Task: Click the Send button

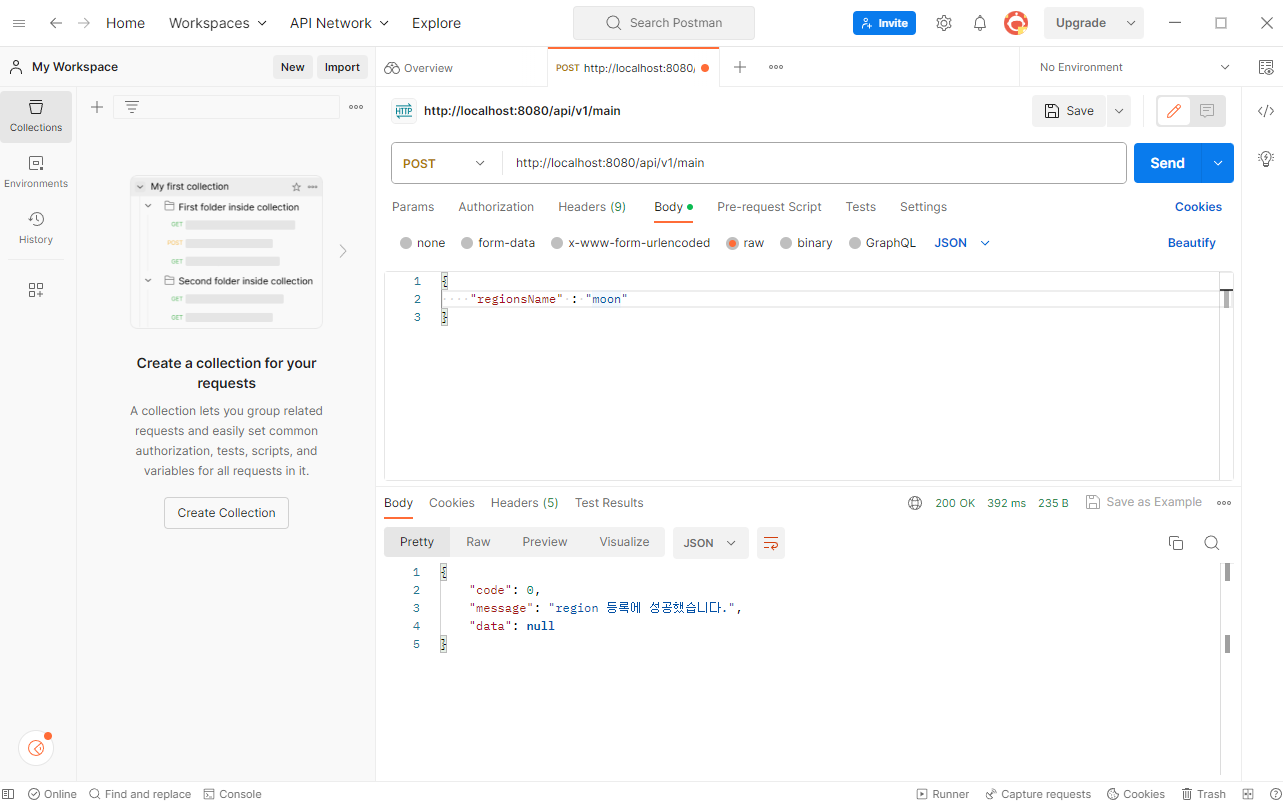Action: [x=1168, y=163]
